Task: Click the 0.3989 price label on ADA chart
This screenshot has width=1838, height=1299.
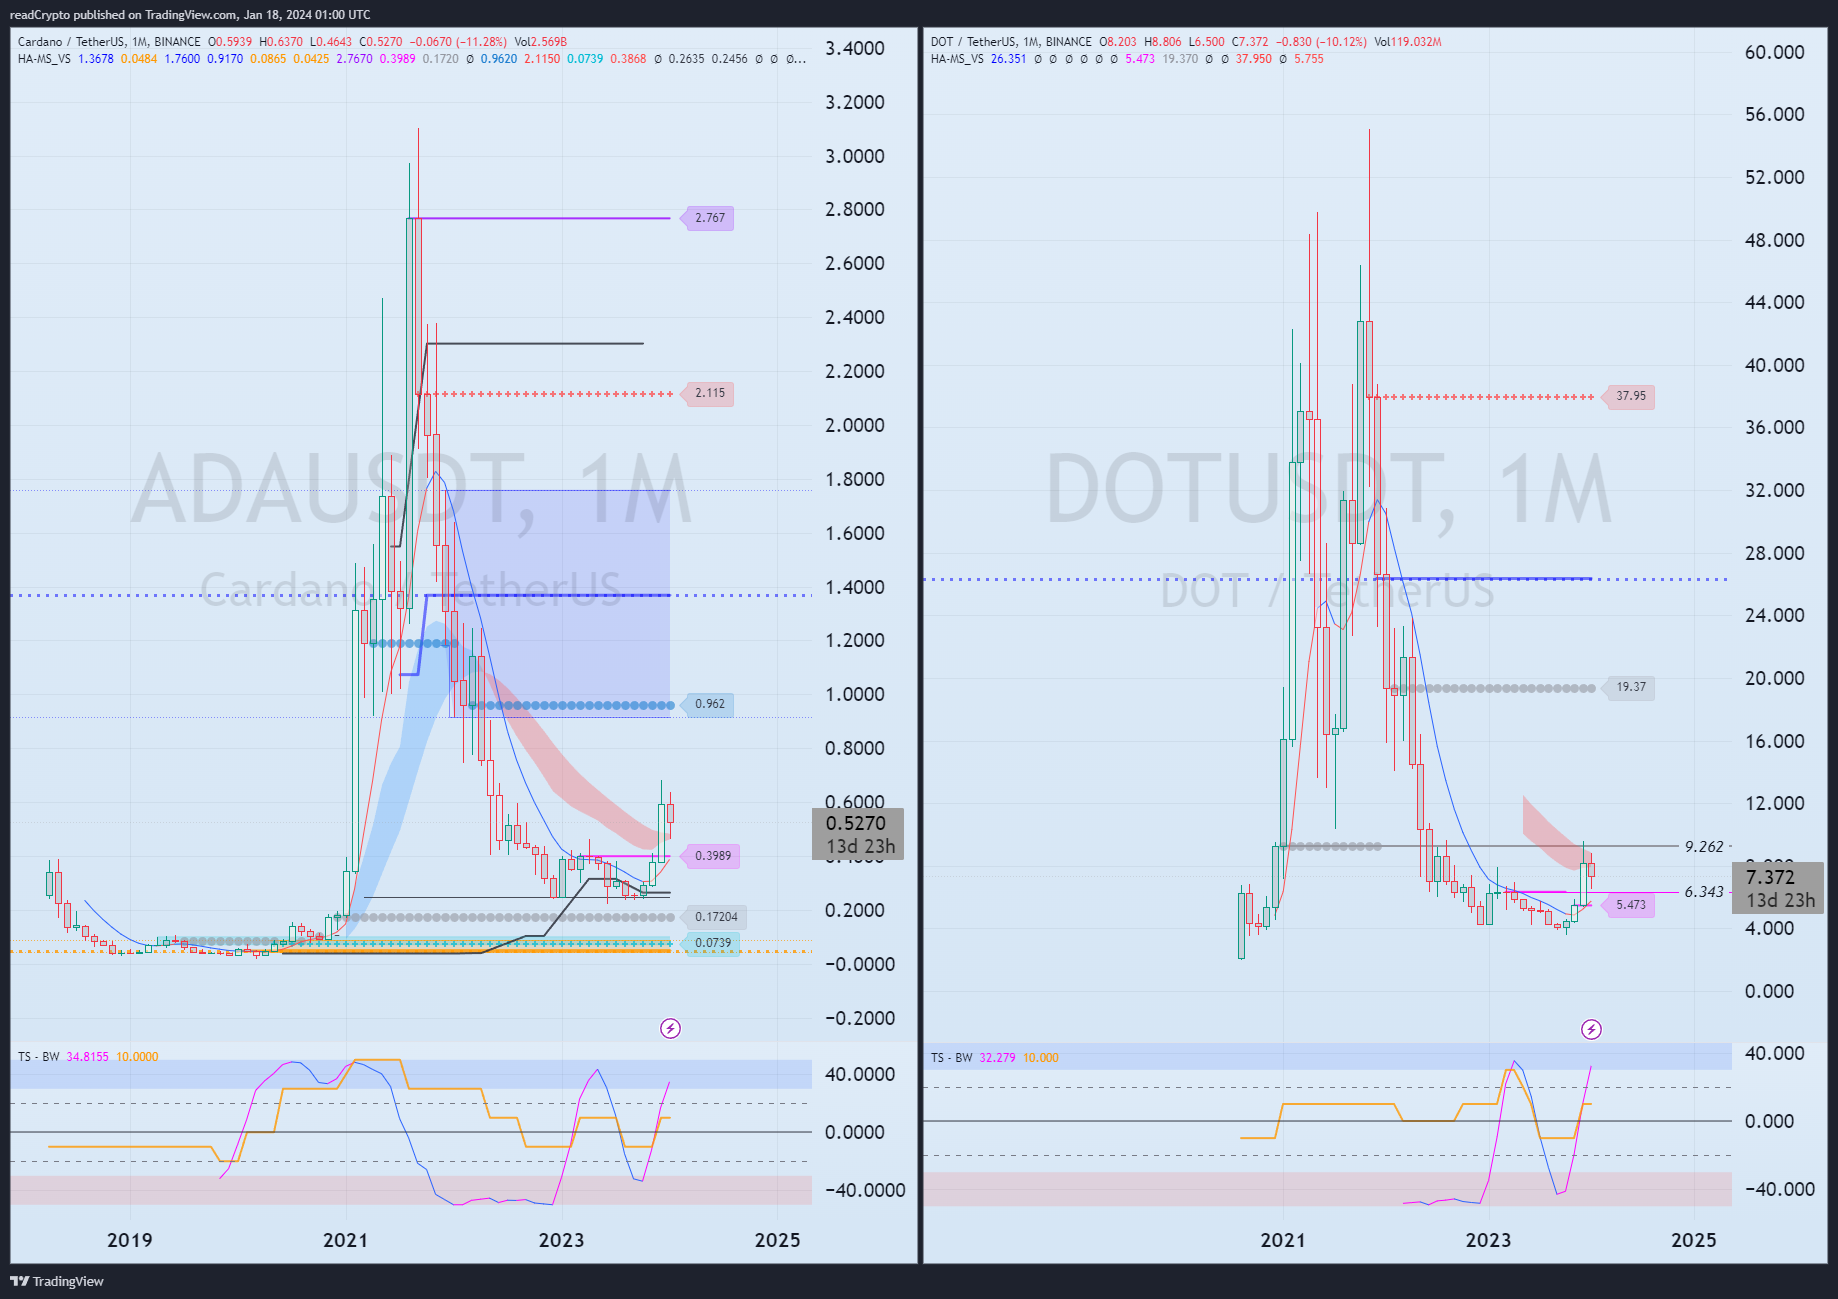Action: coord(712,856)
